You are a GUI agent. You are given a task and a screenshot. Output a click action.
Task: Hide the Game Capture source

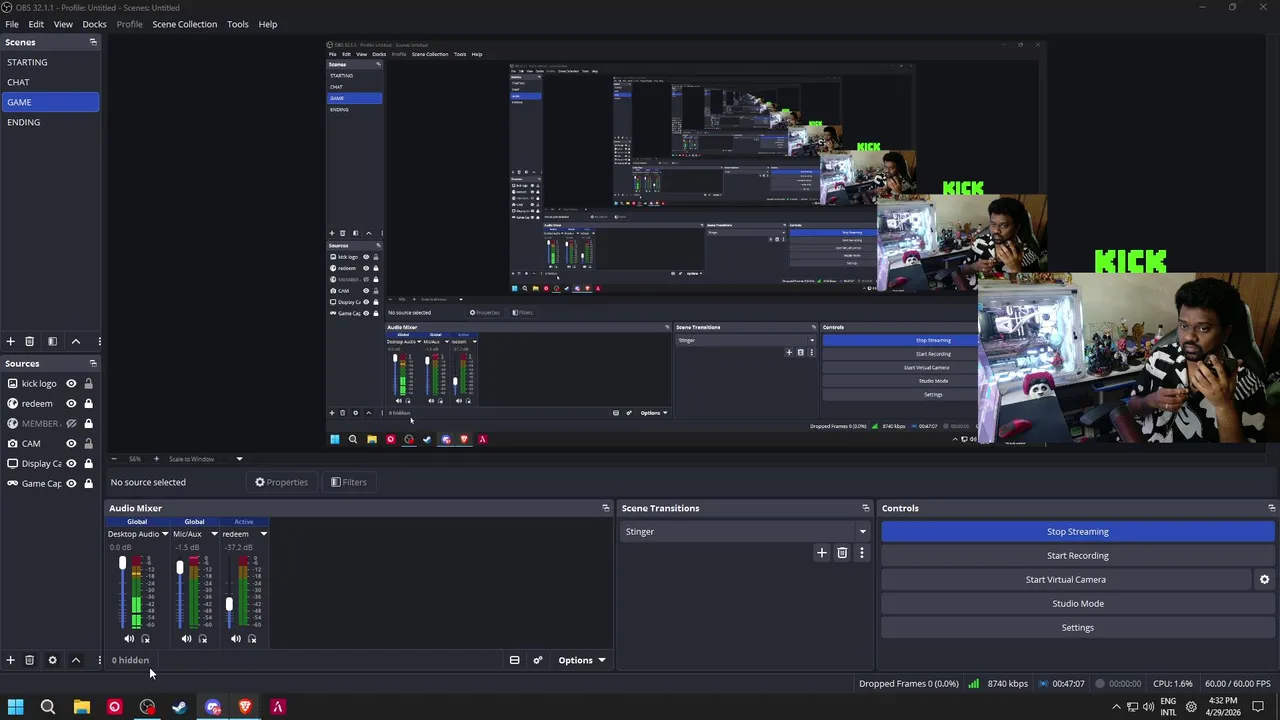(x=71, y=483)
